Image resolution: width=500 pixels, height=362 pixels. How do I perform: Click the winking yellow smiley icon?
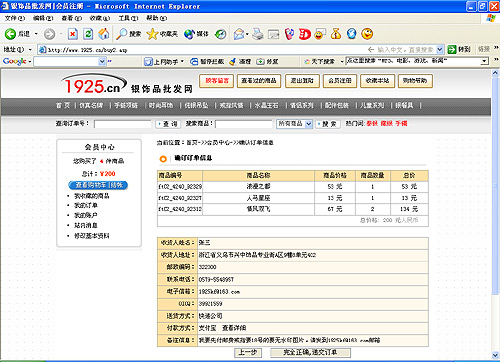(367, 34)
